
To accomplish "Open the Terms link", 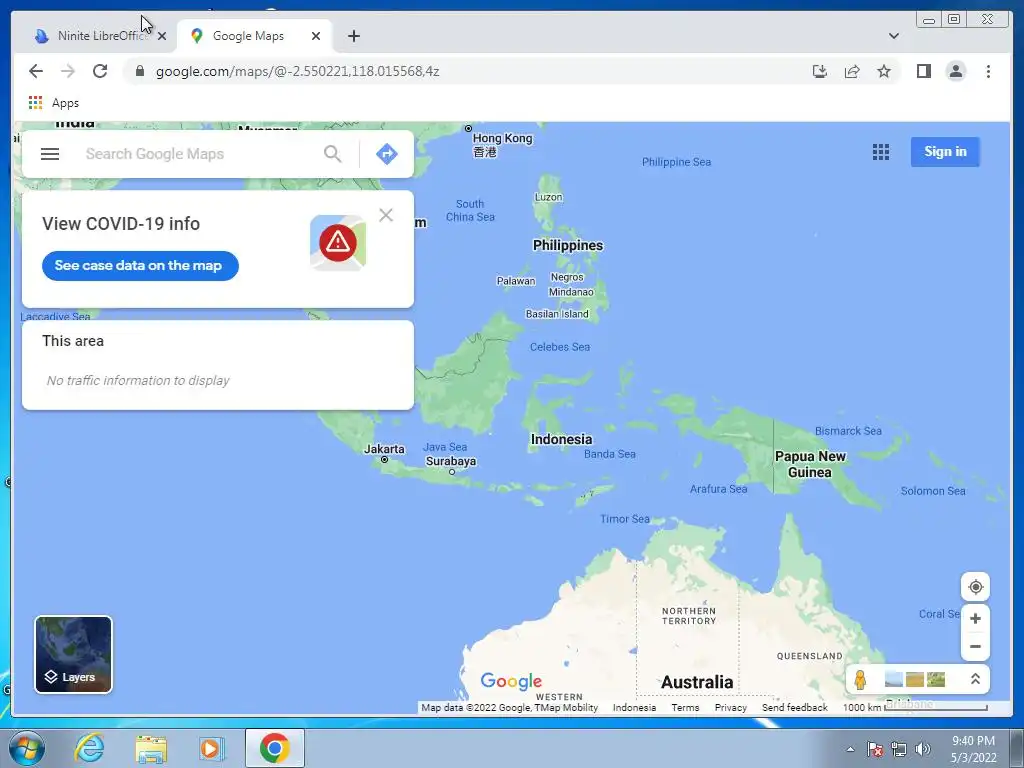I will [685, 707].
